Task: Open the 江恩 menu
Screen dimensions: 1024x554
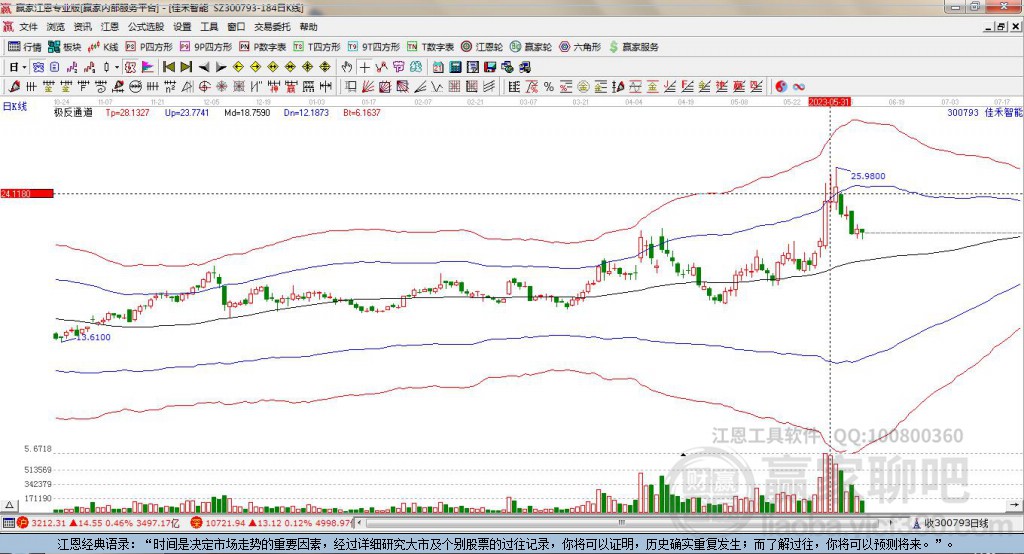Action: (x=110, y=27)
